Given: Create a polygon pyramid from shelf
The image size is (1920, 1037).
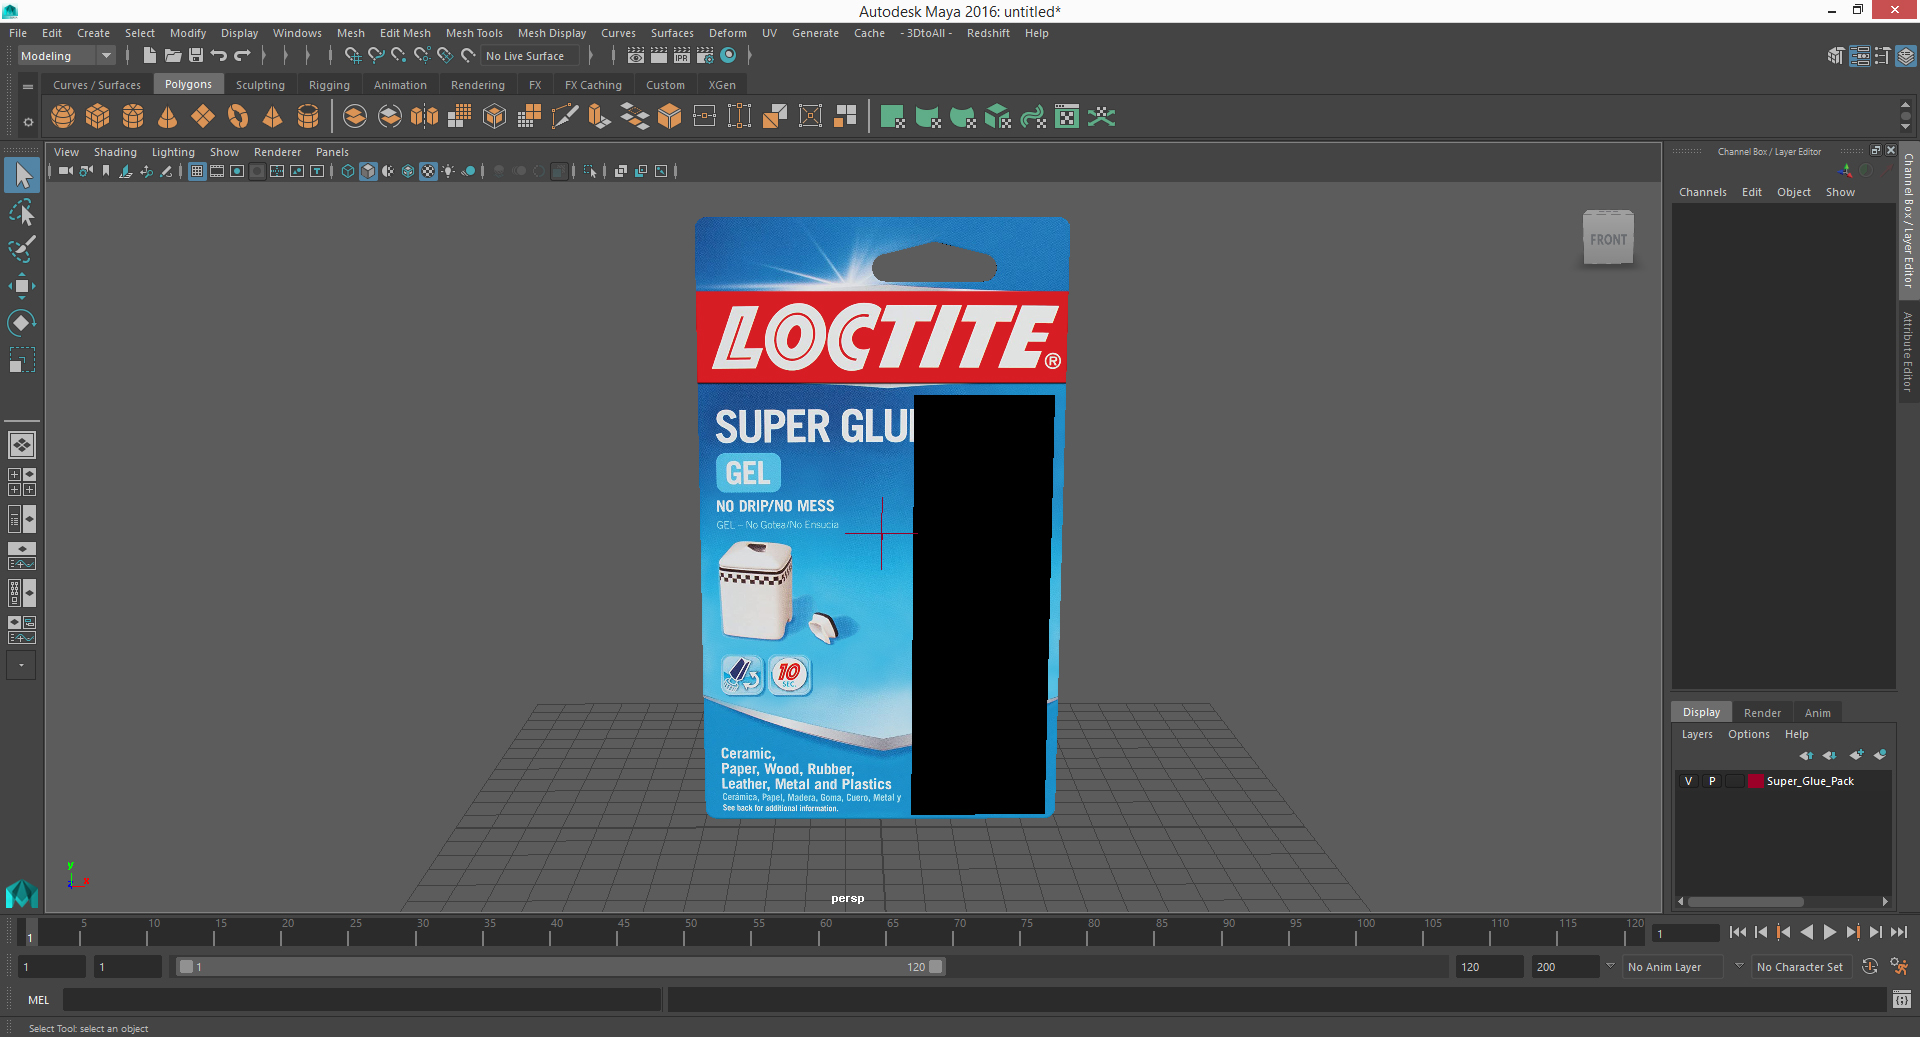Looking at the screenshot, I should (x=272, y=117).
